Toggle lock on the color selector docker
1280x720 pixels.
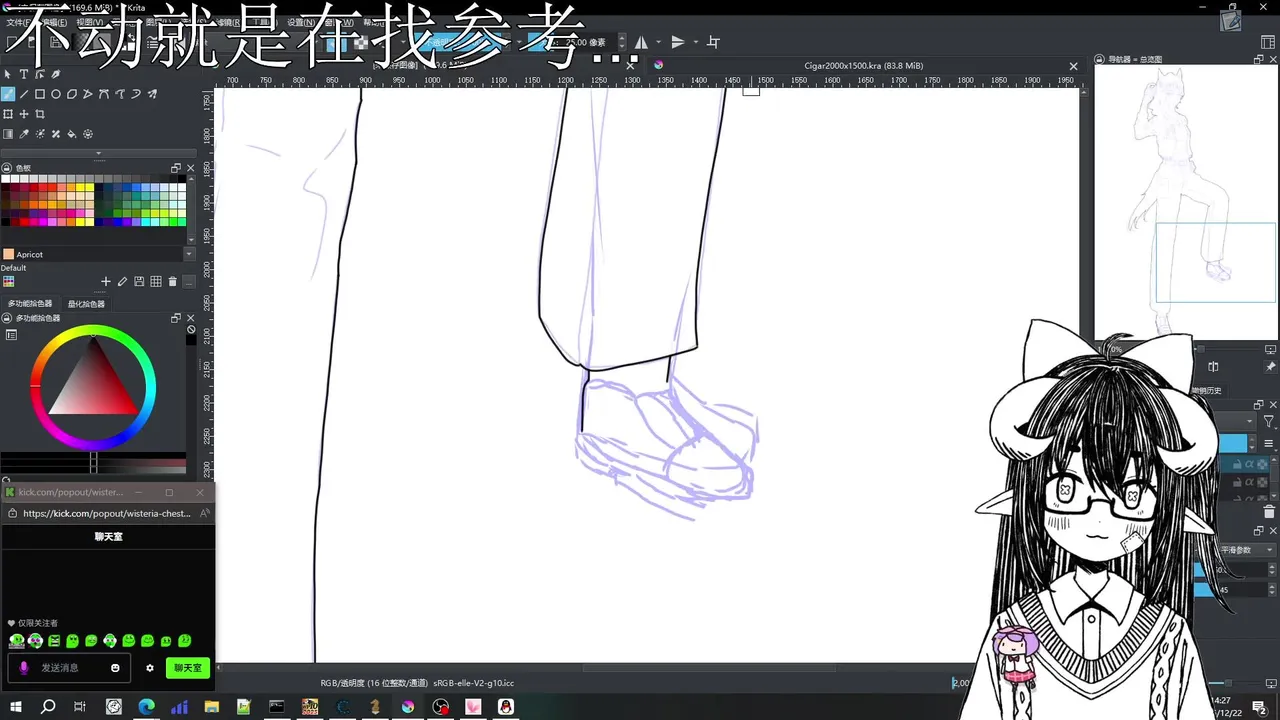point(7,318)
